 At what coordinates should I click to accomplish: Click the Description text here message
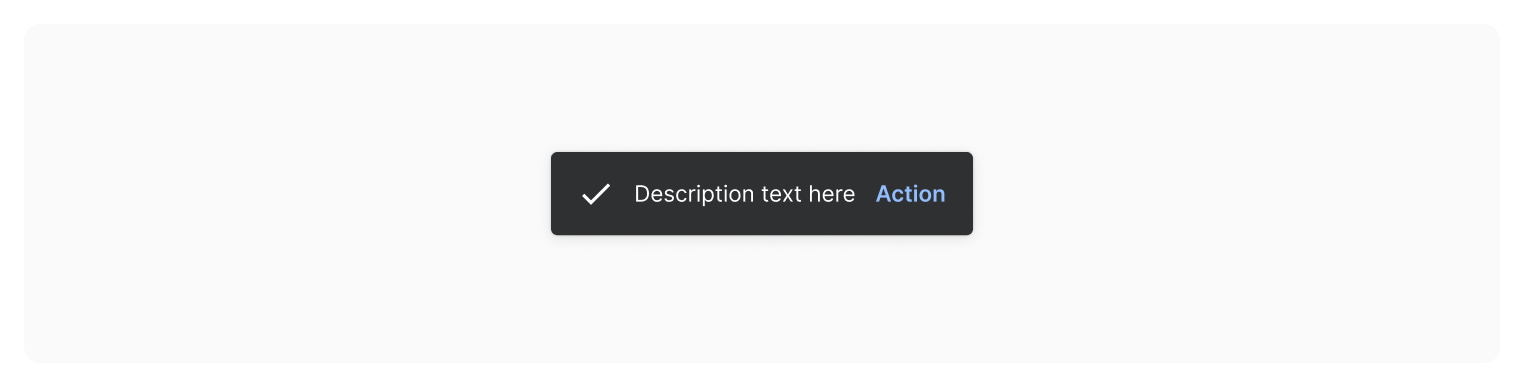click(x=745, y=194)
